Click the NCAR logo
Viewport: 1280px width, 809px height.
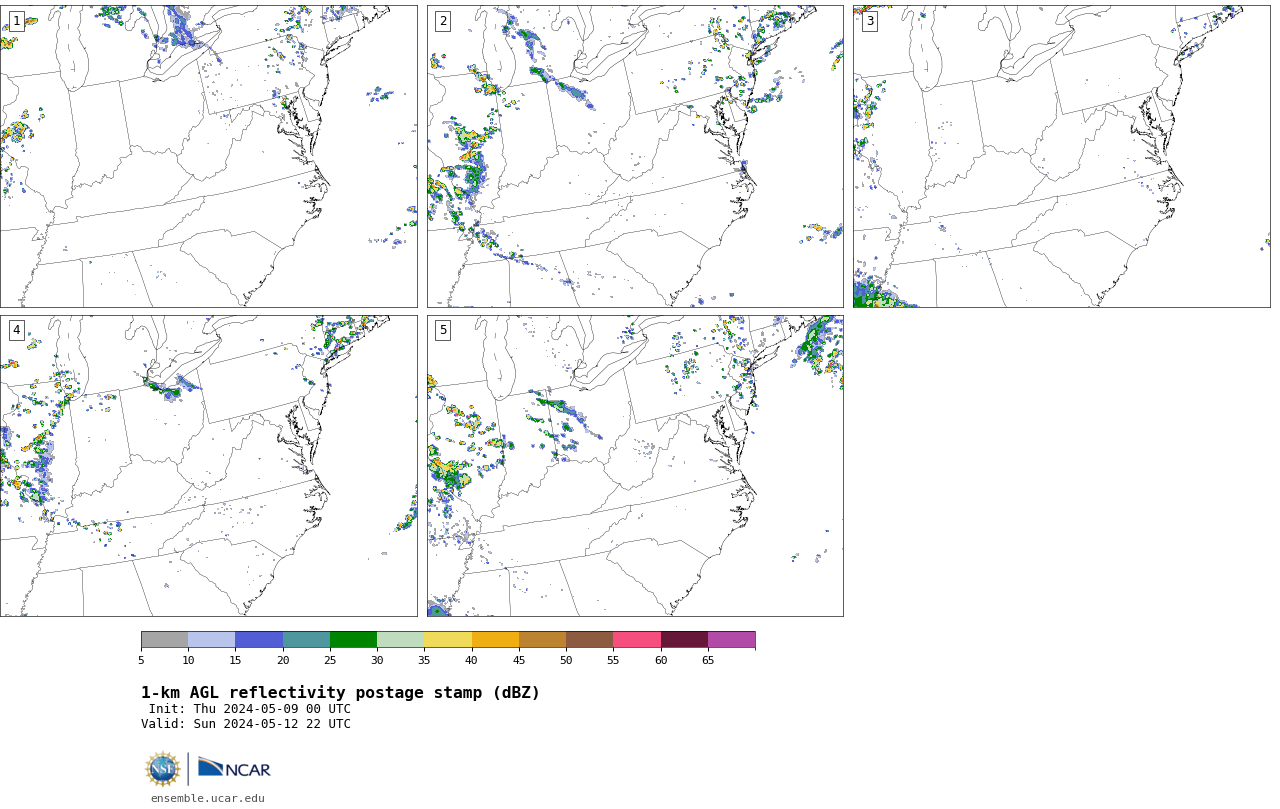[234, 768]
